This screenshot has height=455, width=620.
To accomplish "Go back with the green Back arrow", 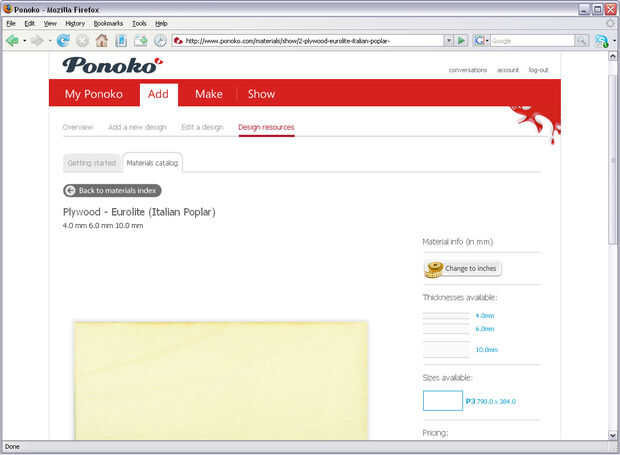I will 13,40.
